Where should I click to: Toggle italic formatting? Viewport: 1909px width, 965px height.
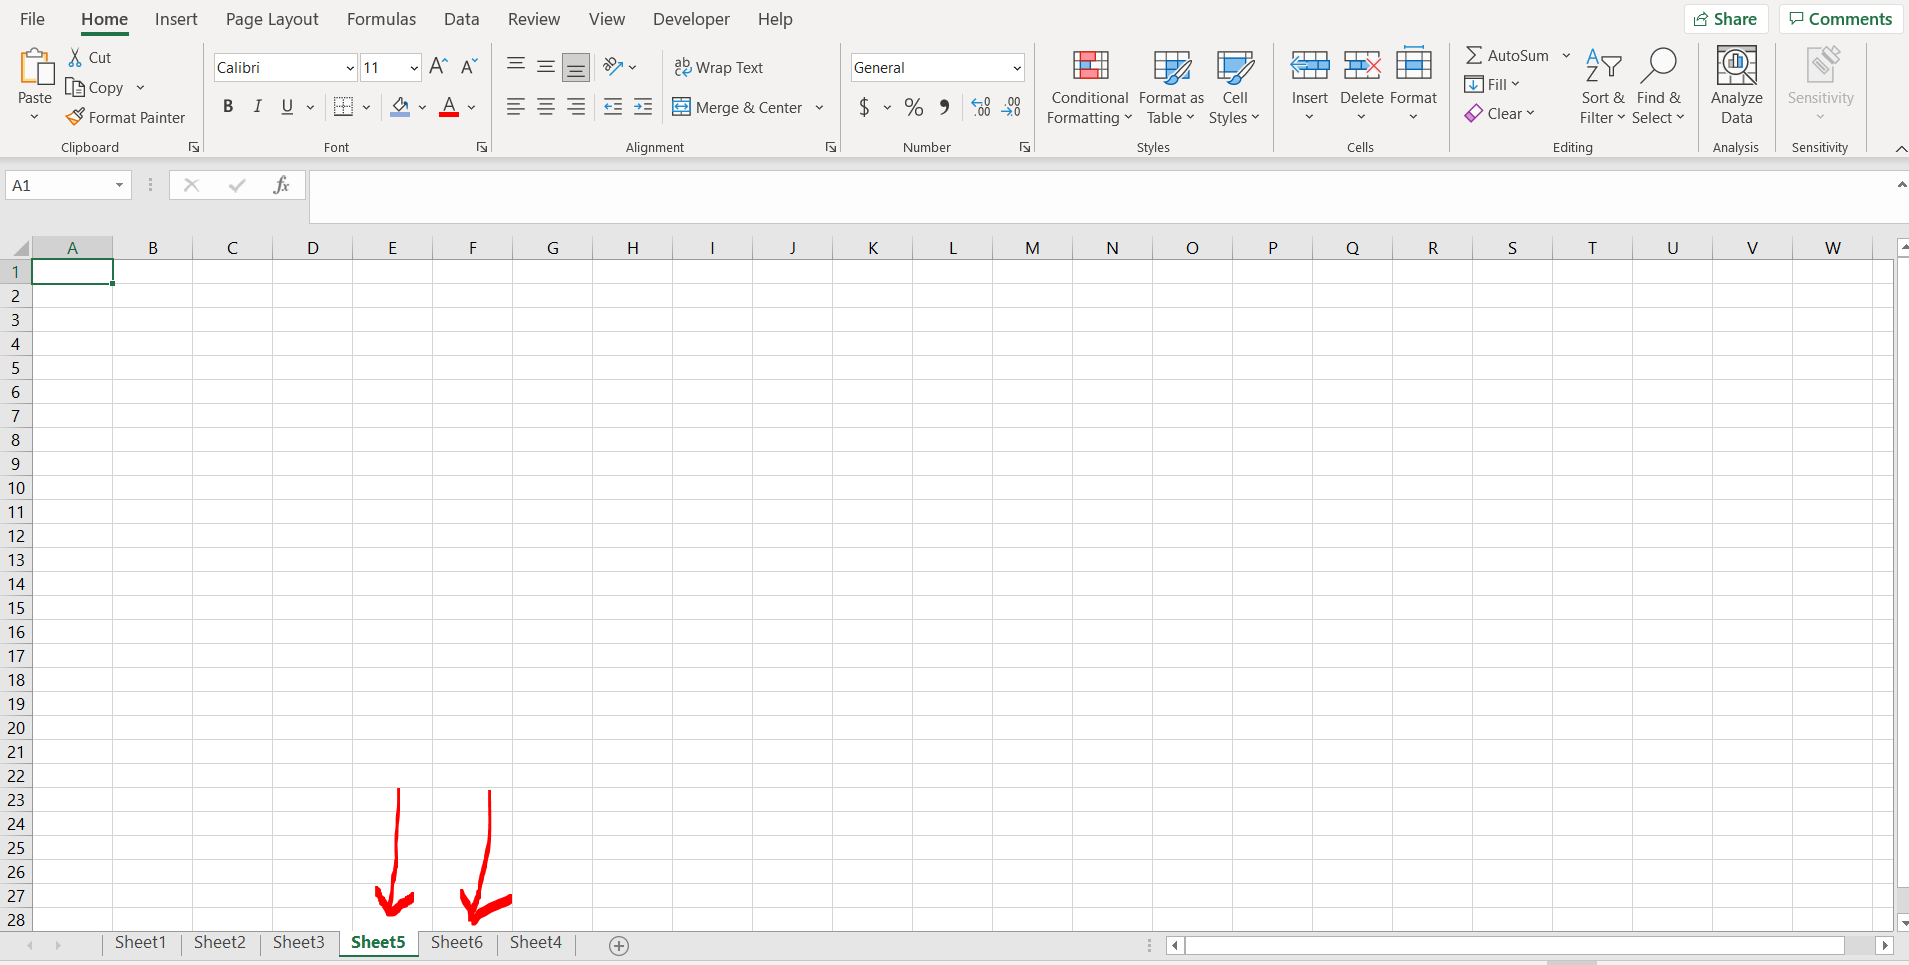pos(257,106)
